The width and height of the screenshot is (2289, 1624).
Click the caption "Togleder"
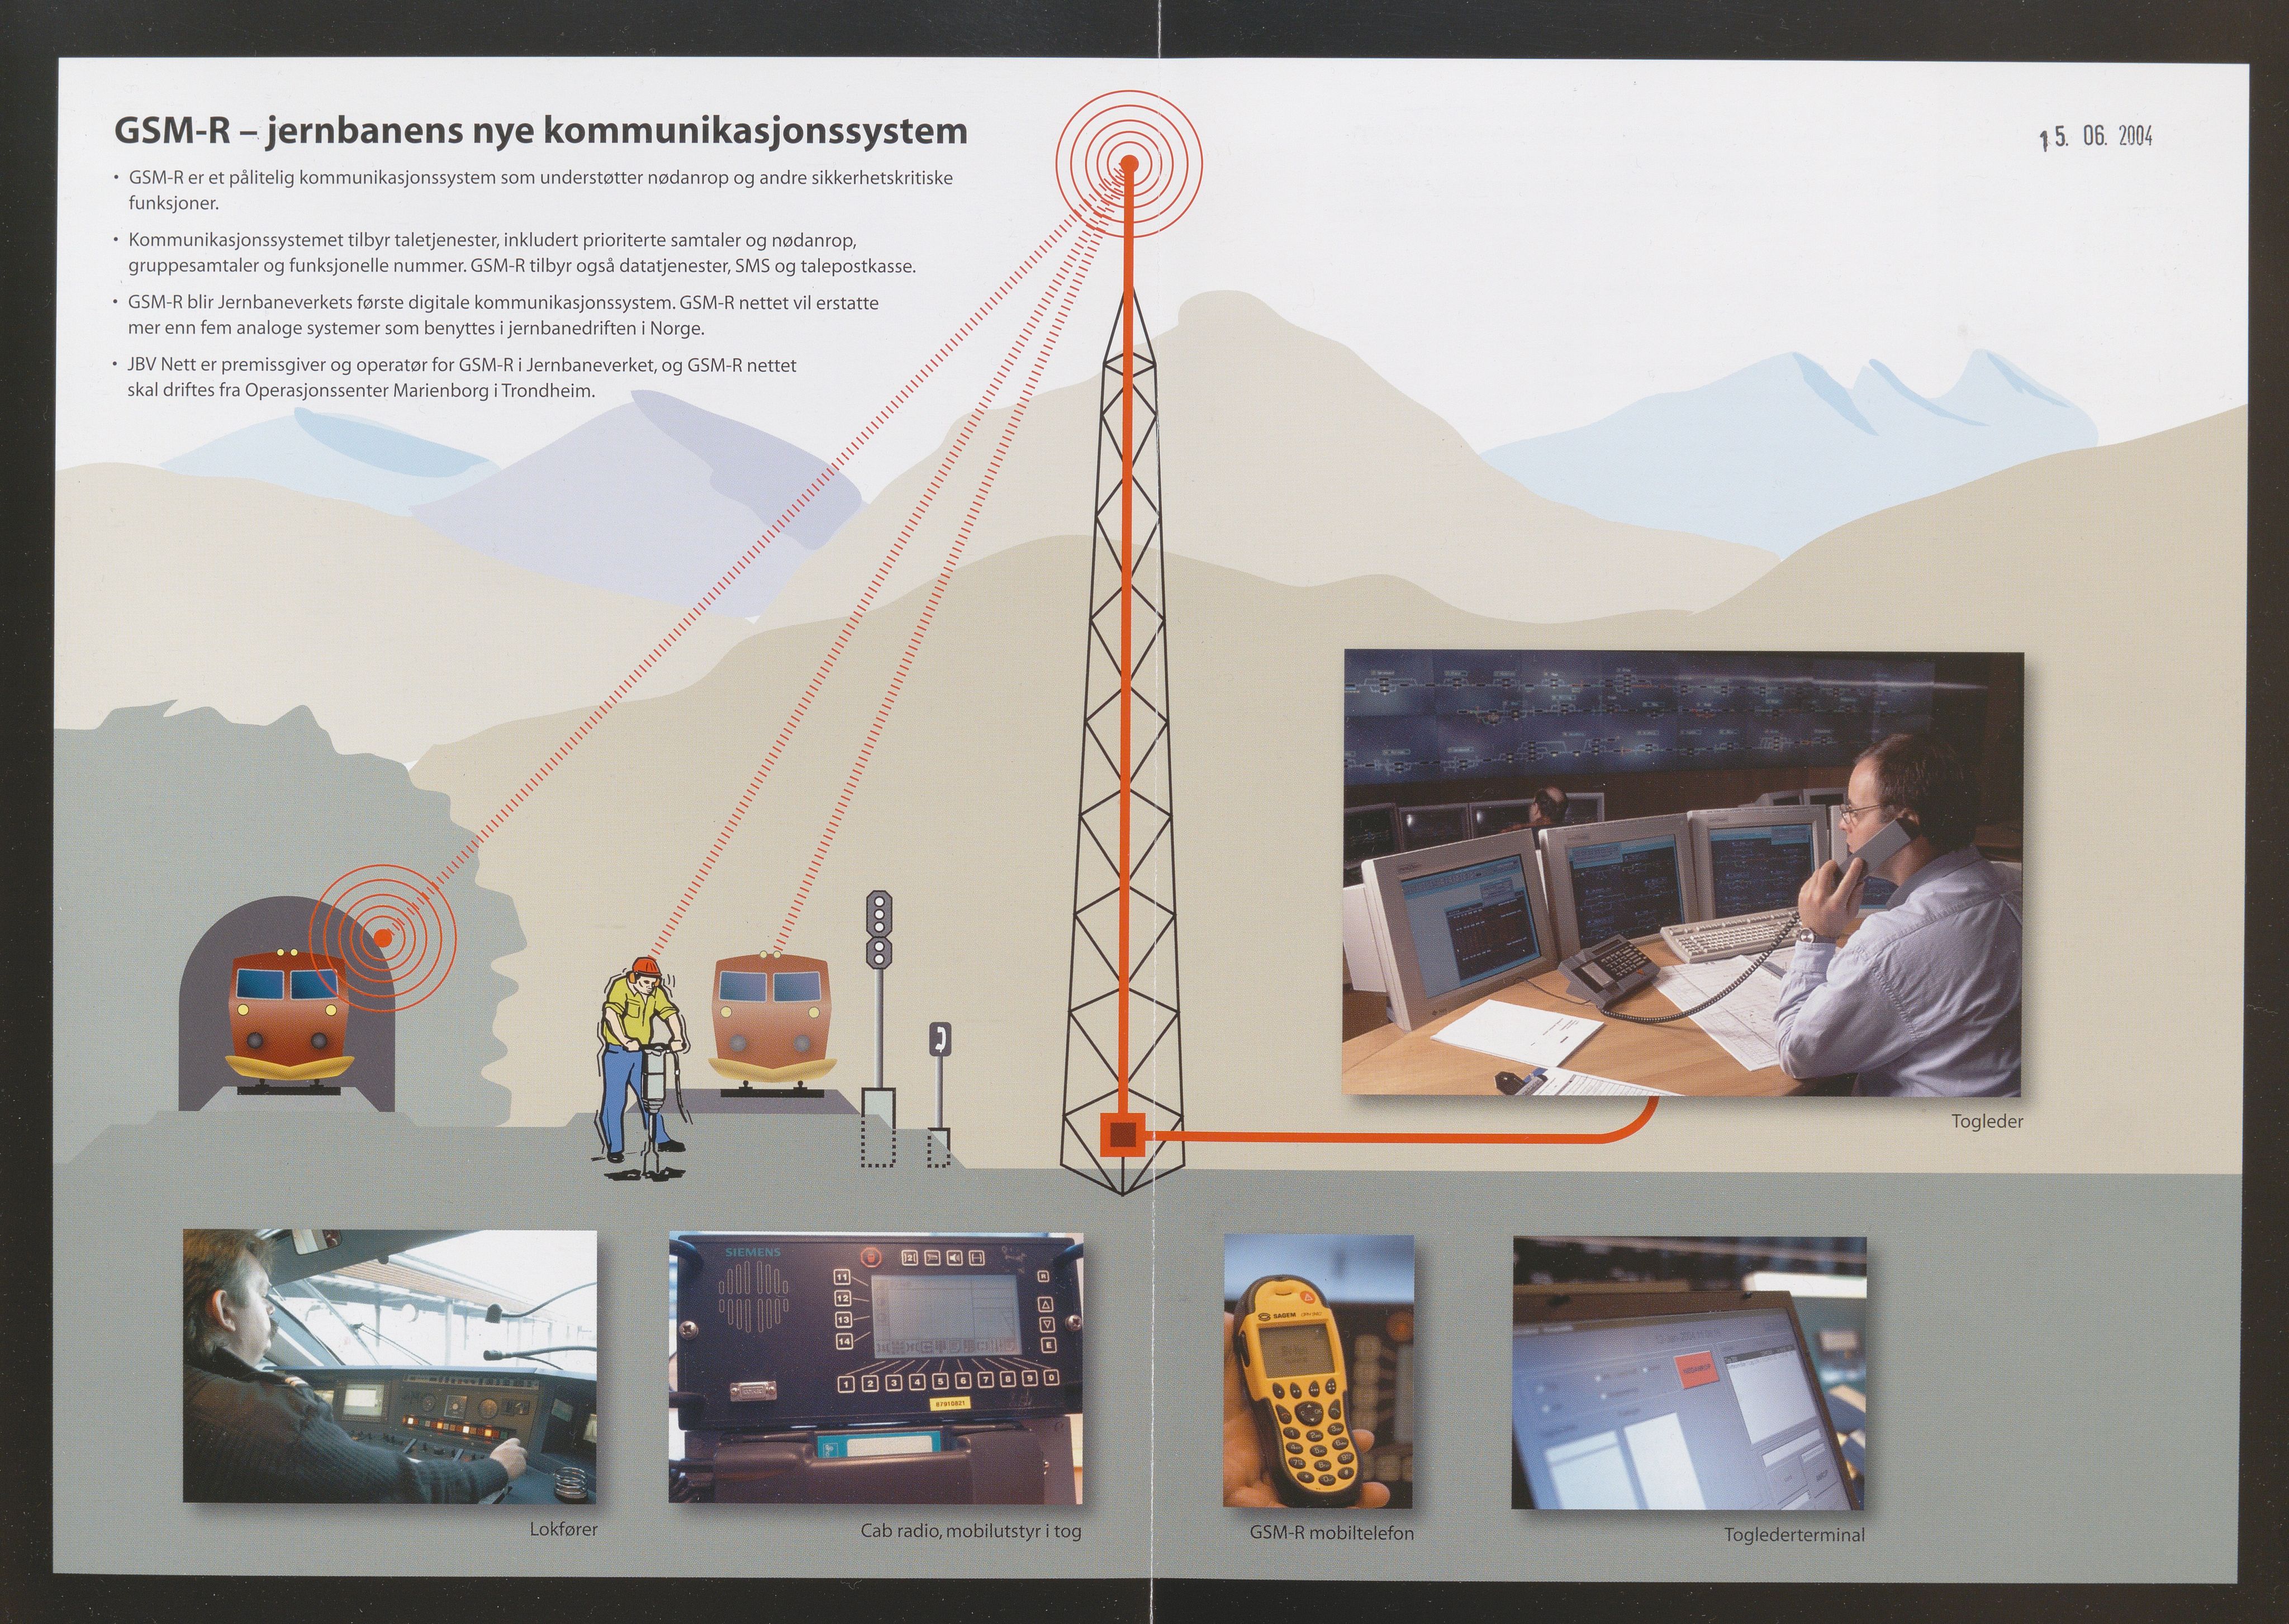pyautogui.click(x=1987, y=1122)
